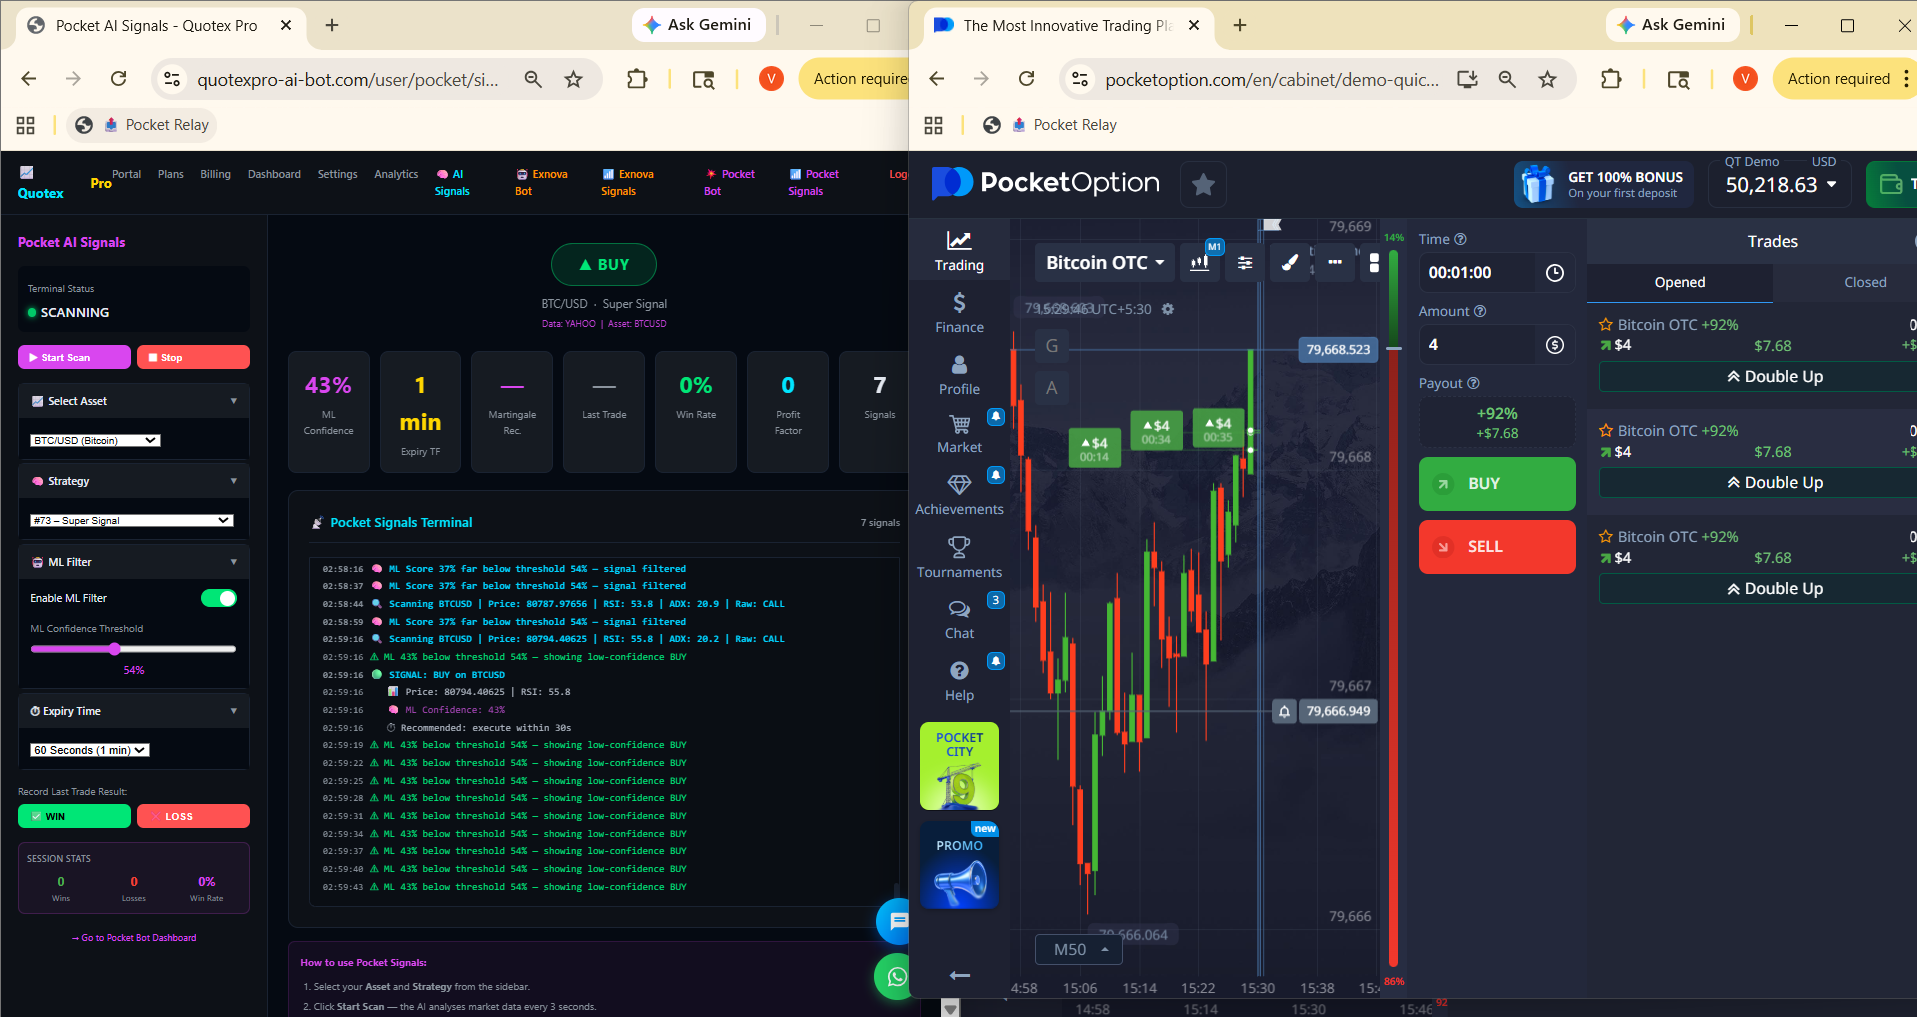
Task: Open the BTC/USD (Bitcoin) asset dropdown
Action: [95, 440]
